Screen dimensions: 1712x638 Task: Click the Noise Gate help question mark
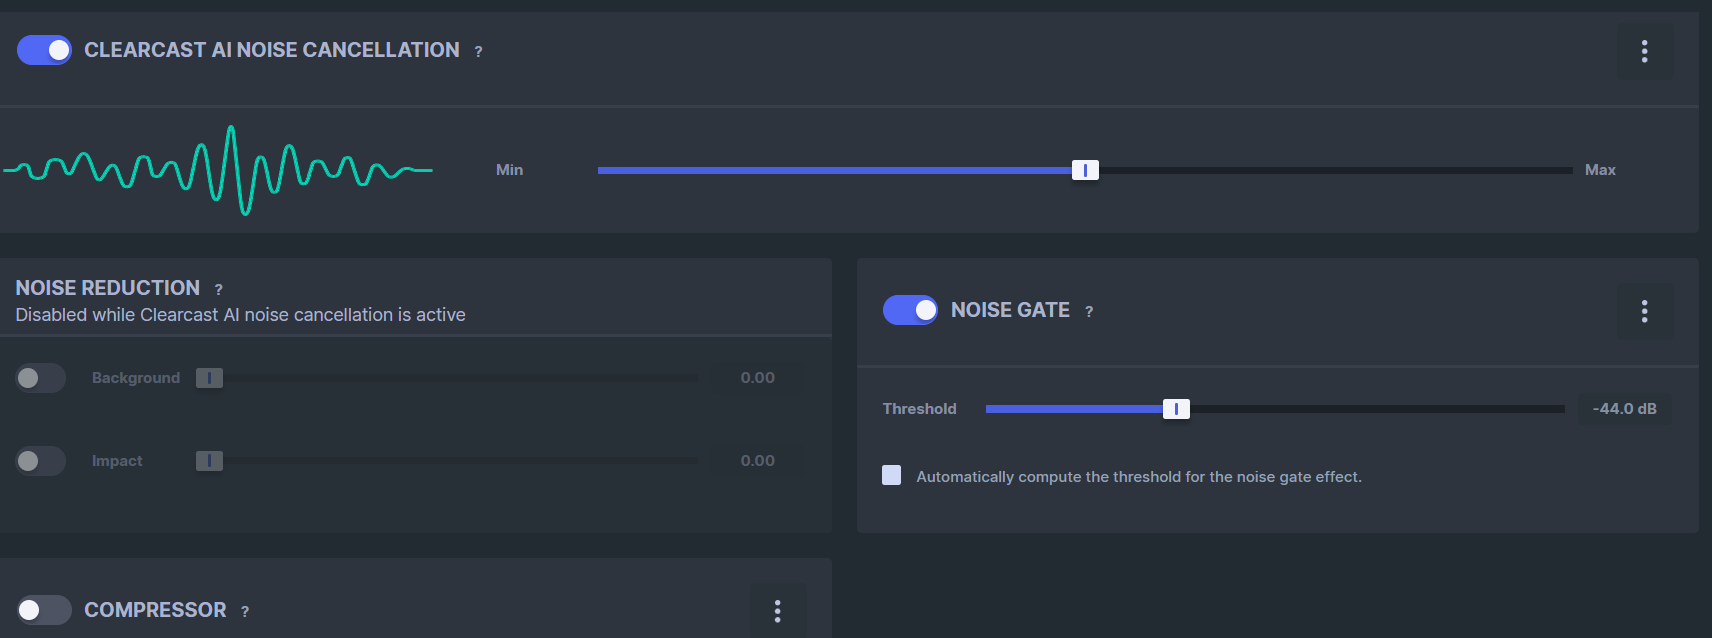[1089, 312]
